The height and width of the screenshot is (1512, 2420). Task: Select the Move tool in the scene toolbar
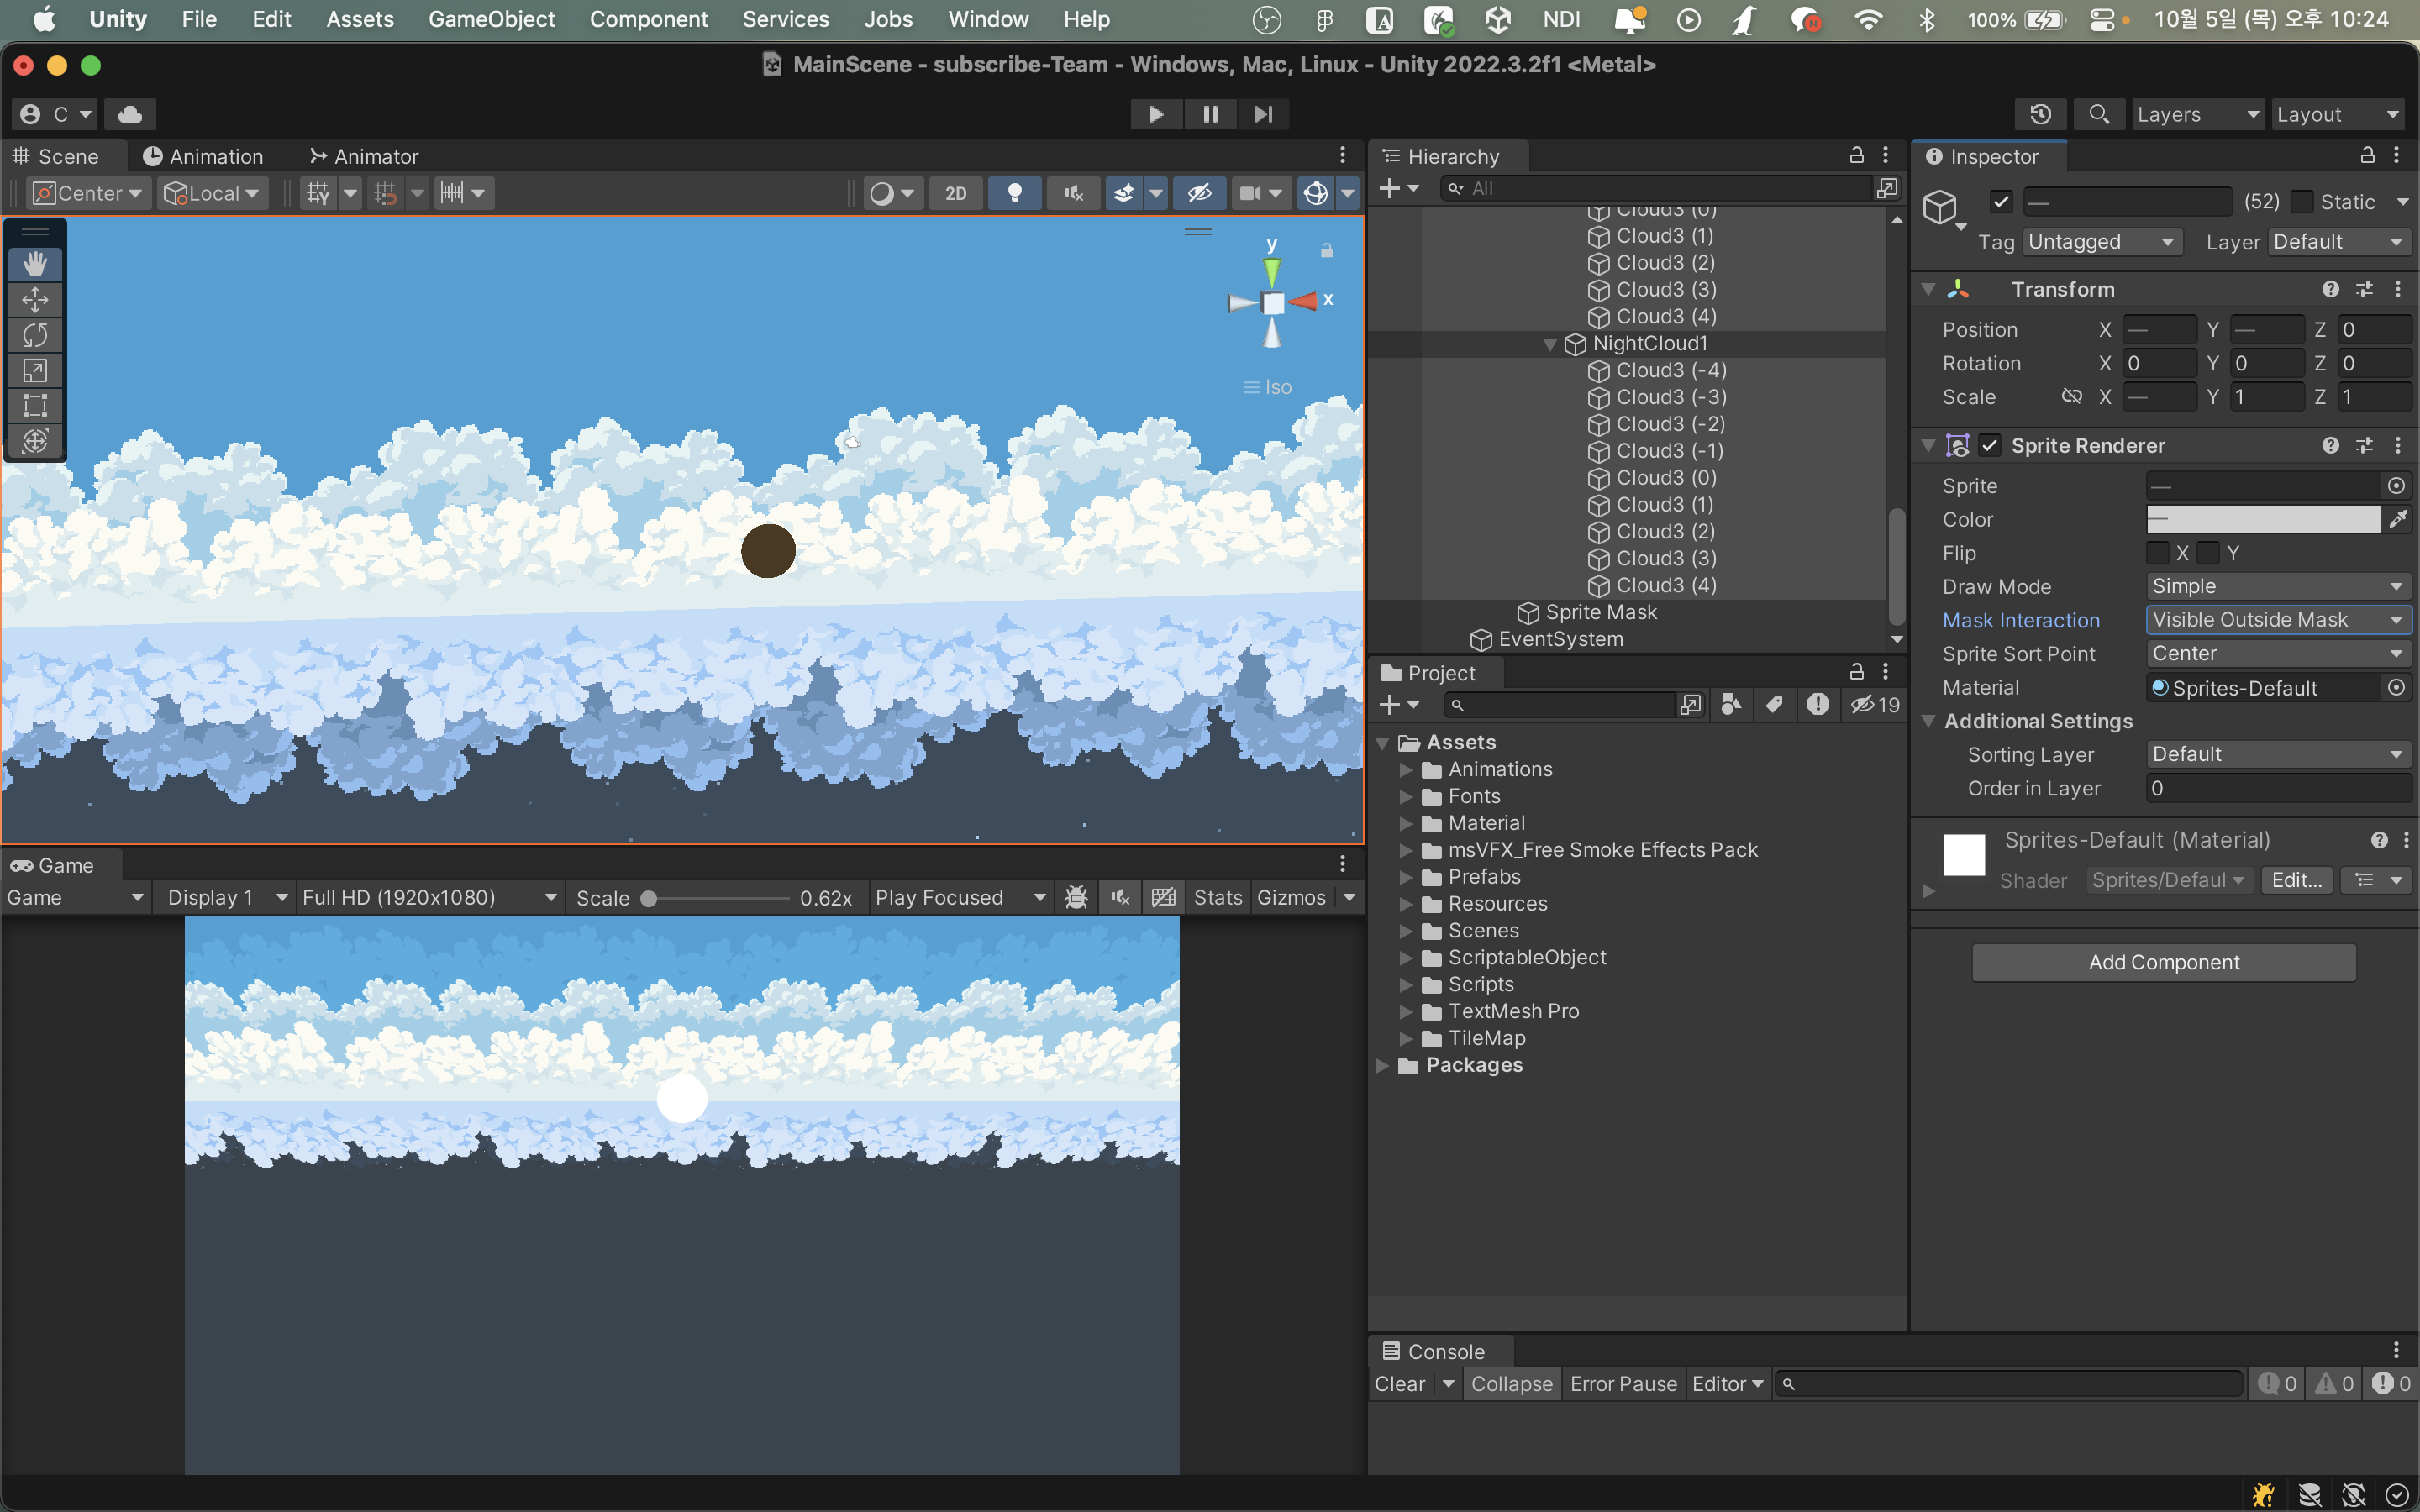[35, 300]
